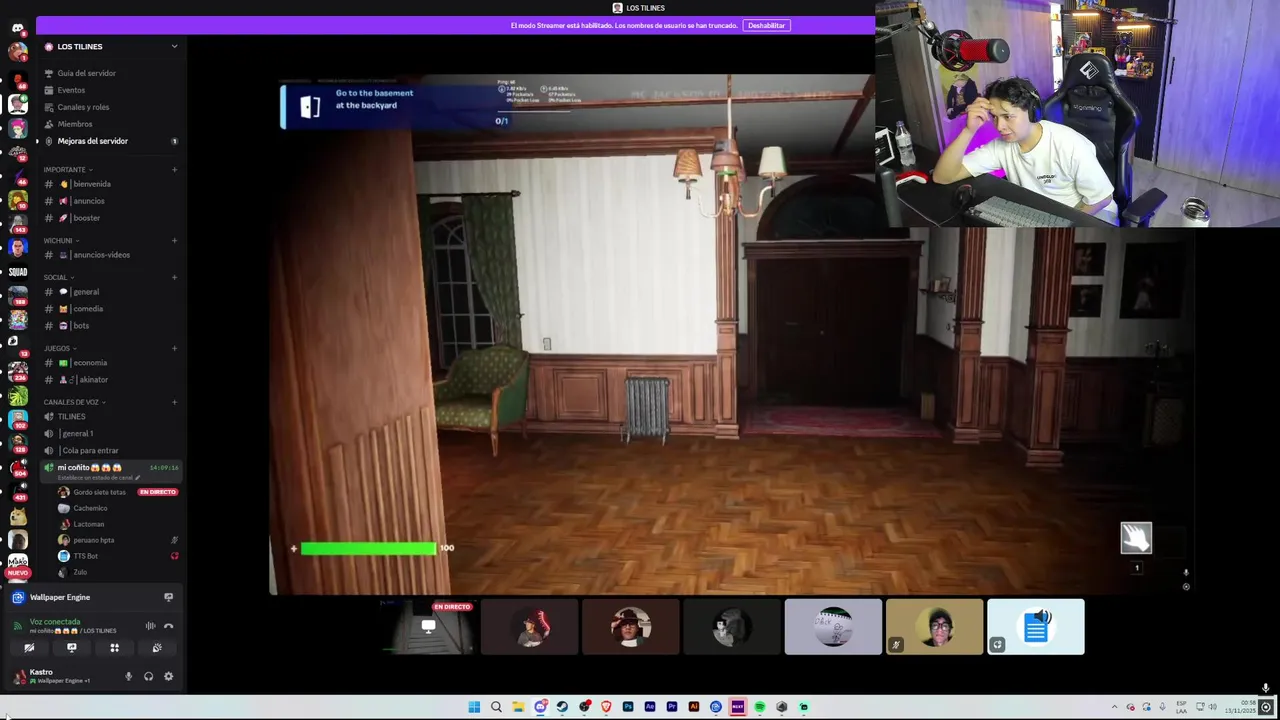Image resolution: width=1280 pixels, height=720 pixels.
Task: Toggle camera on or off
Action: [x=29, y=648]
